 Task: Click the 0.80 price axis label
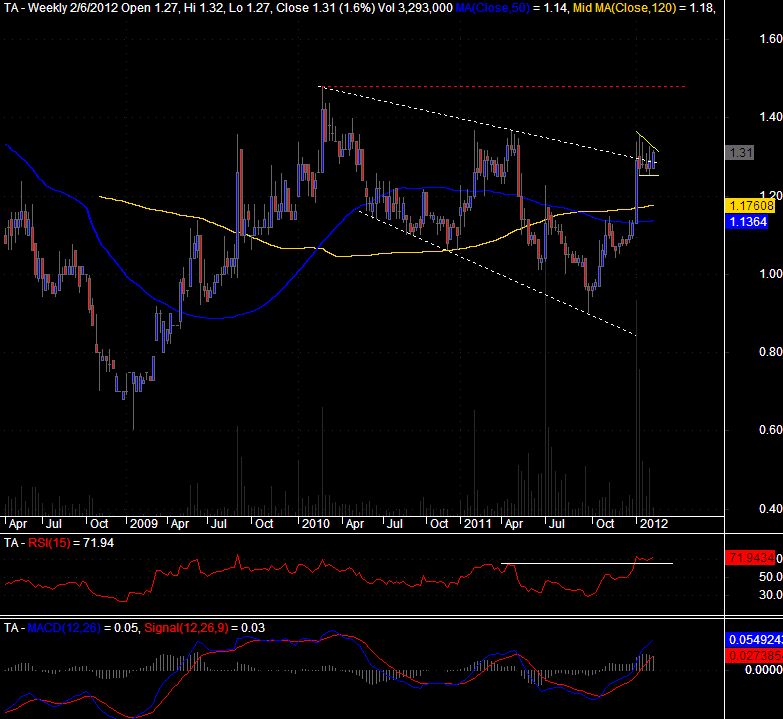click(x=771, y=352)
